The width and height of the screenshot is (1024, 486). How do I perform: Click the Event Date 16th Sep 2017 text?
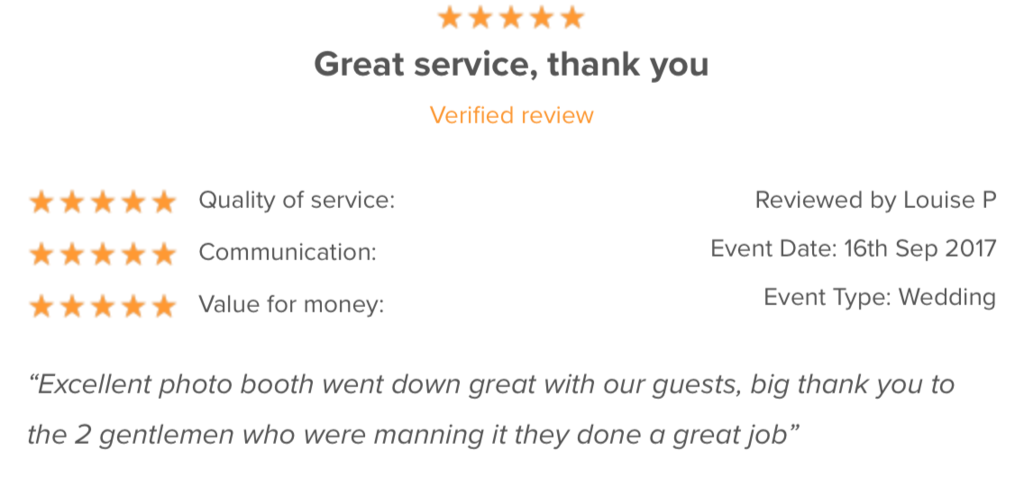coord(853,248)
